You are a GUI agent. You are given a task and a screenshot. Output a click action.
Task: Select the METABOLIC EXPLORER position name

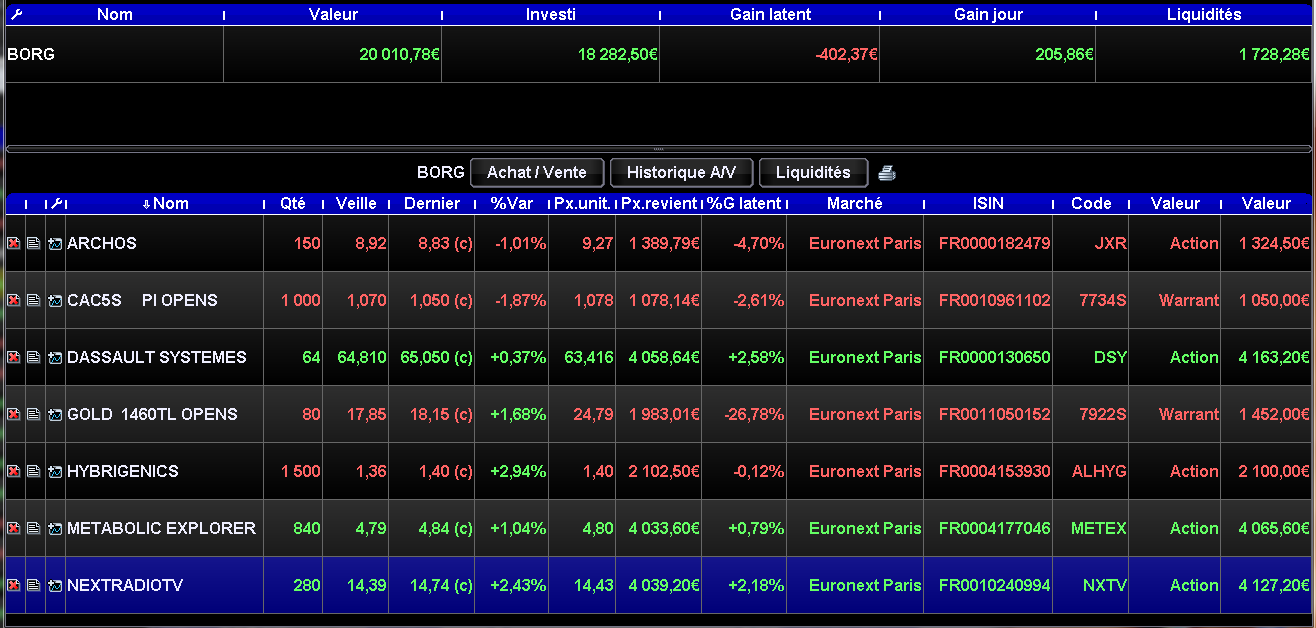[161, 528]
